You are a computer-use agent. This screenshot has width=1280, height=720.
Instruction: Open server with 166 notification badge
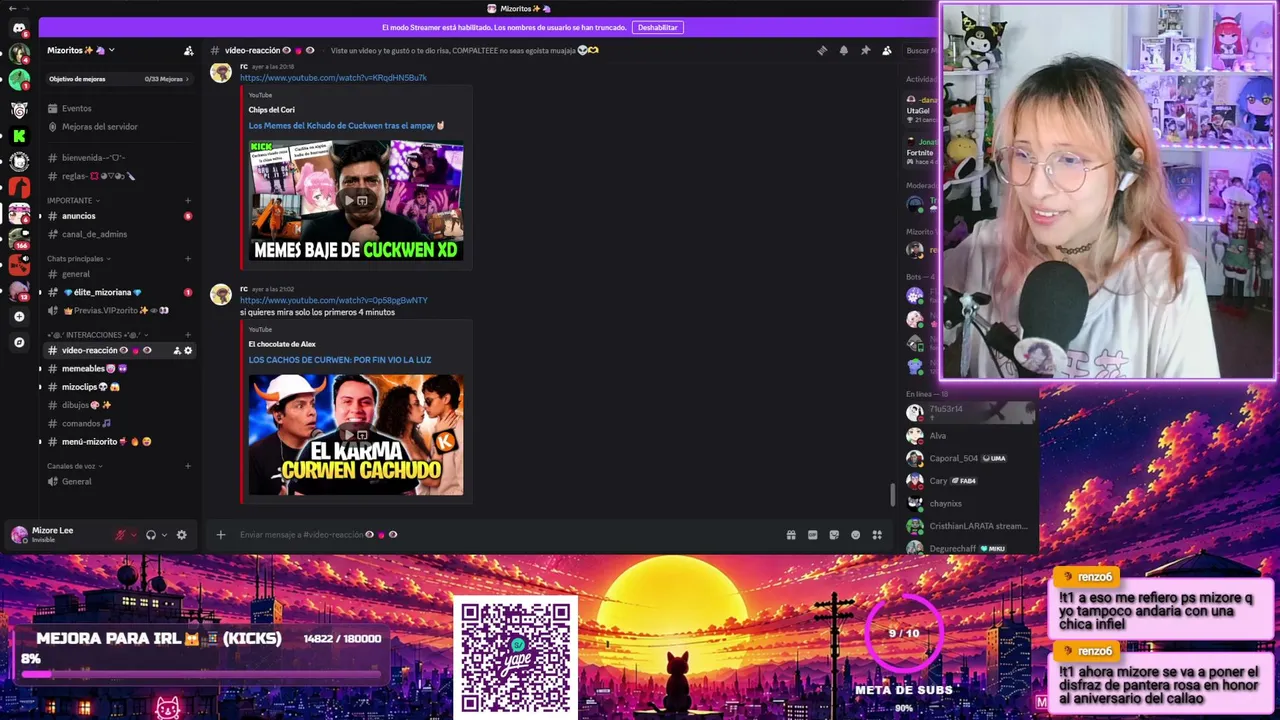pos(19,239)
